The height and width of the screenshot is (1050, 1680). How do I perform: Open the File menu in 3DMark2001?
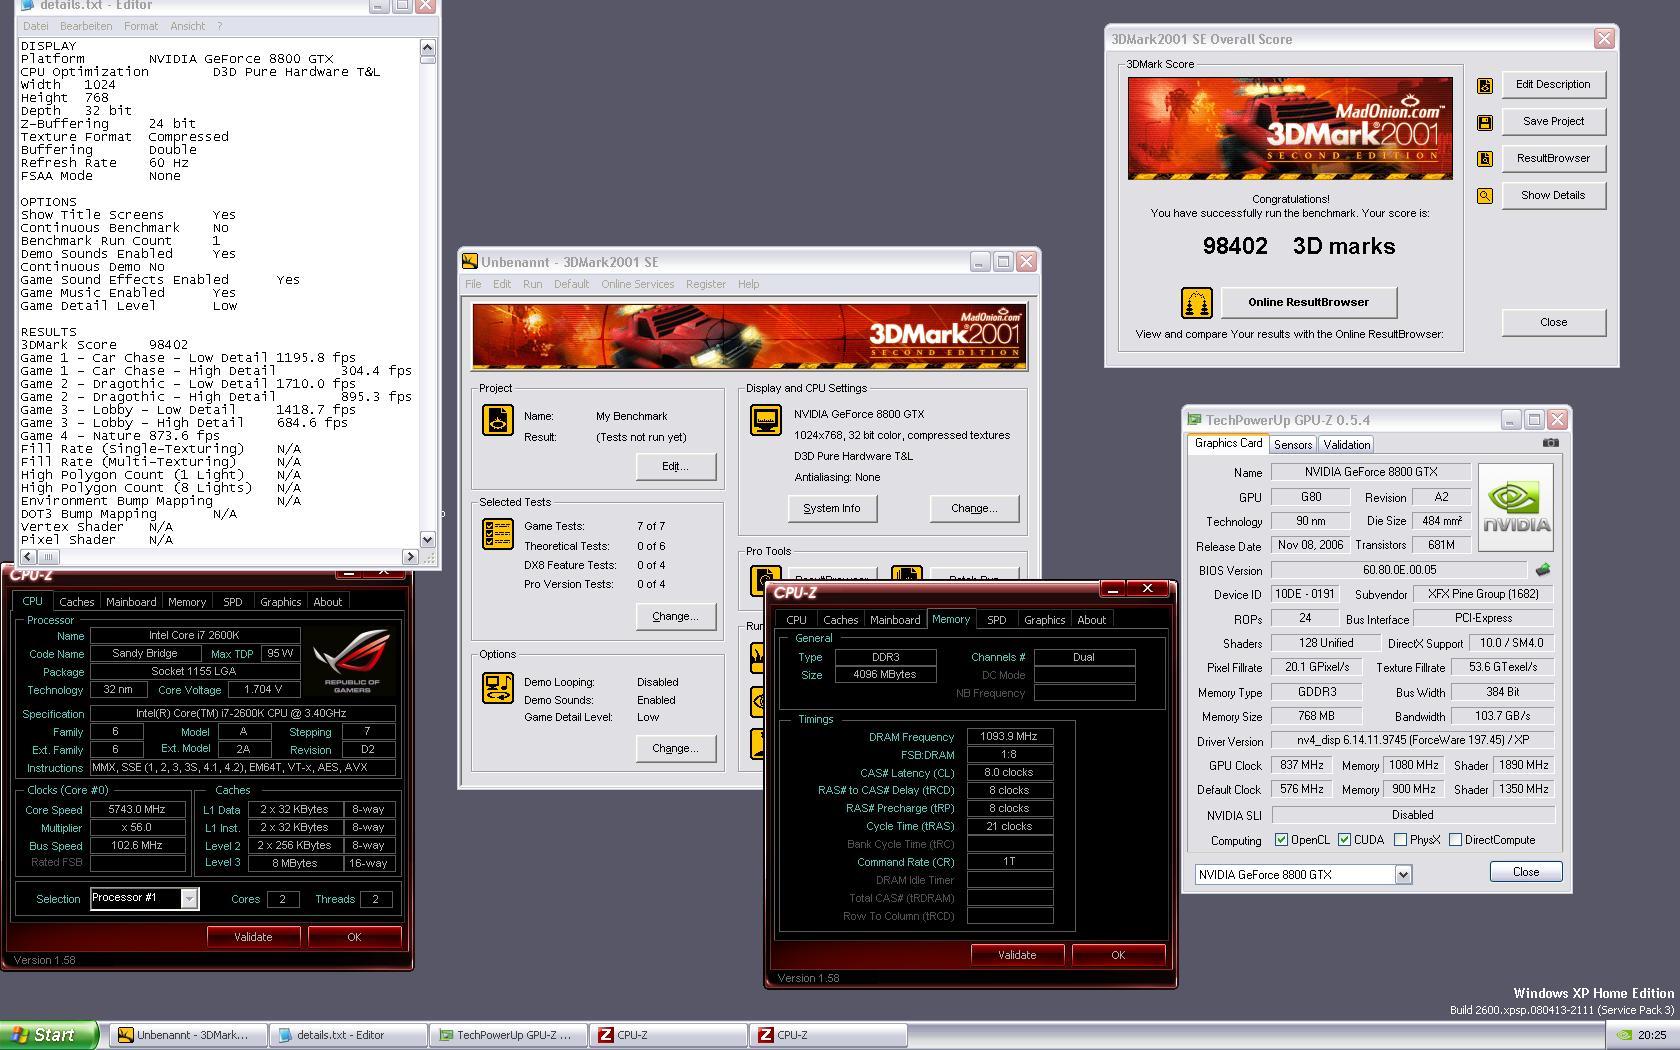(x=473, y=284)
